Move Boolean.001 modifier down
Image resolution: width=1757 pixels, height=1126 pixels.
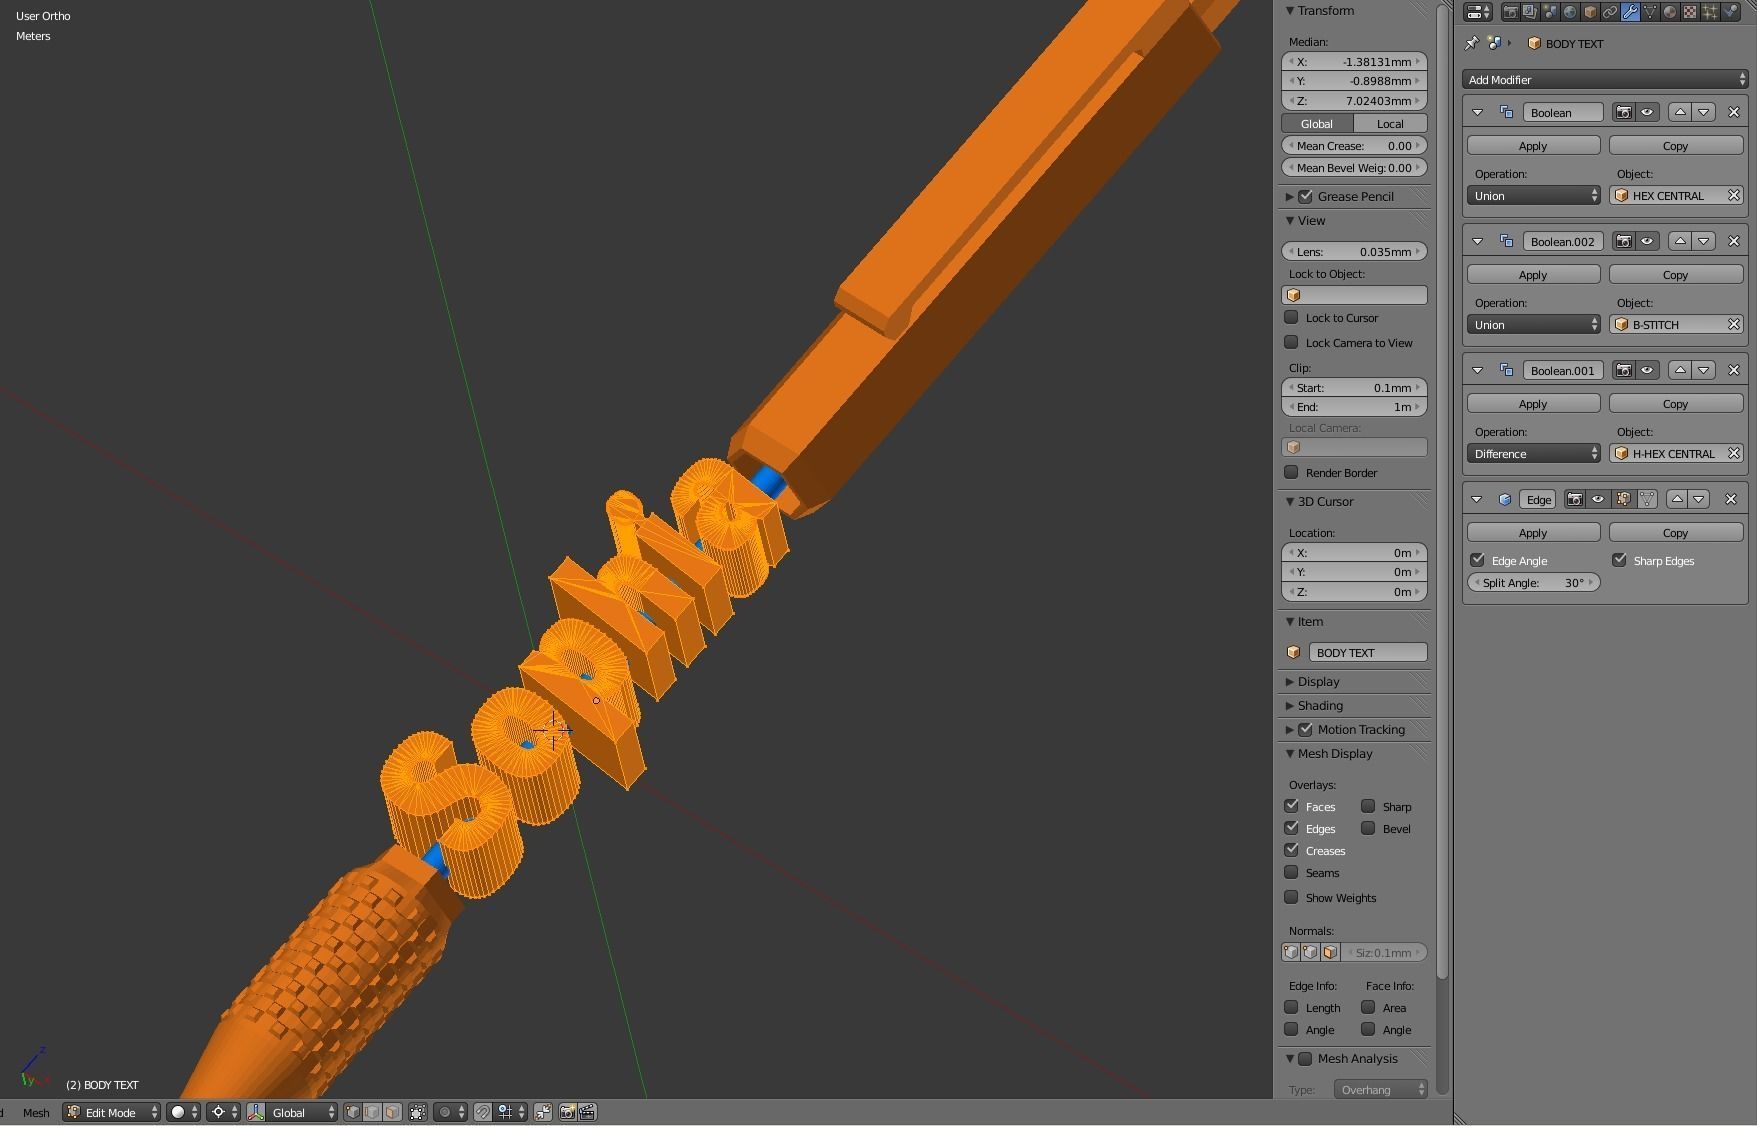click(x=1703, y=370)
